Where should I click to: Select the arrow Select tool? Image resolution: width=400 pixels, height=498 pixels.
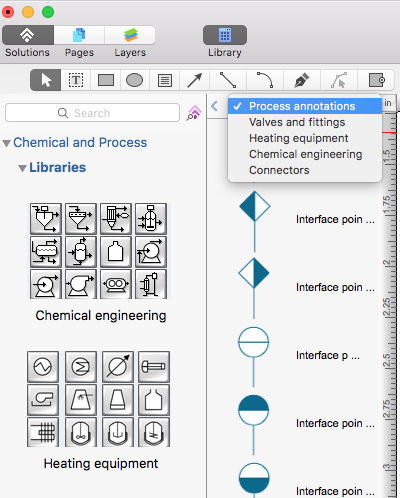(x=46, y=80)
